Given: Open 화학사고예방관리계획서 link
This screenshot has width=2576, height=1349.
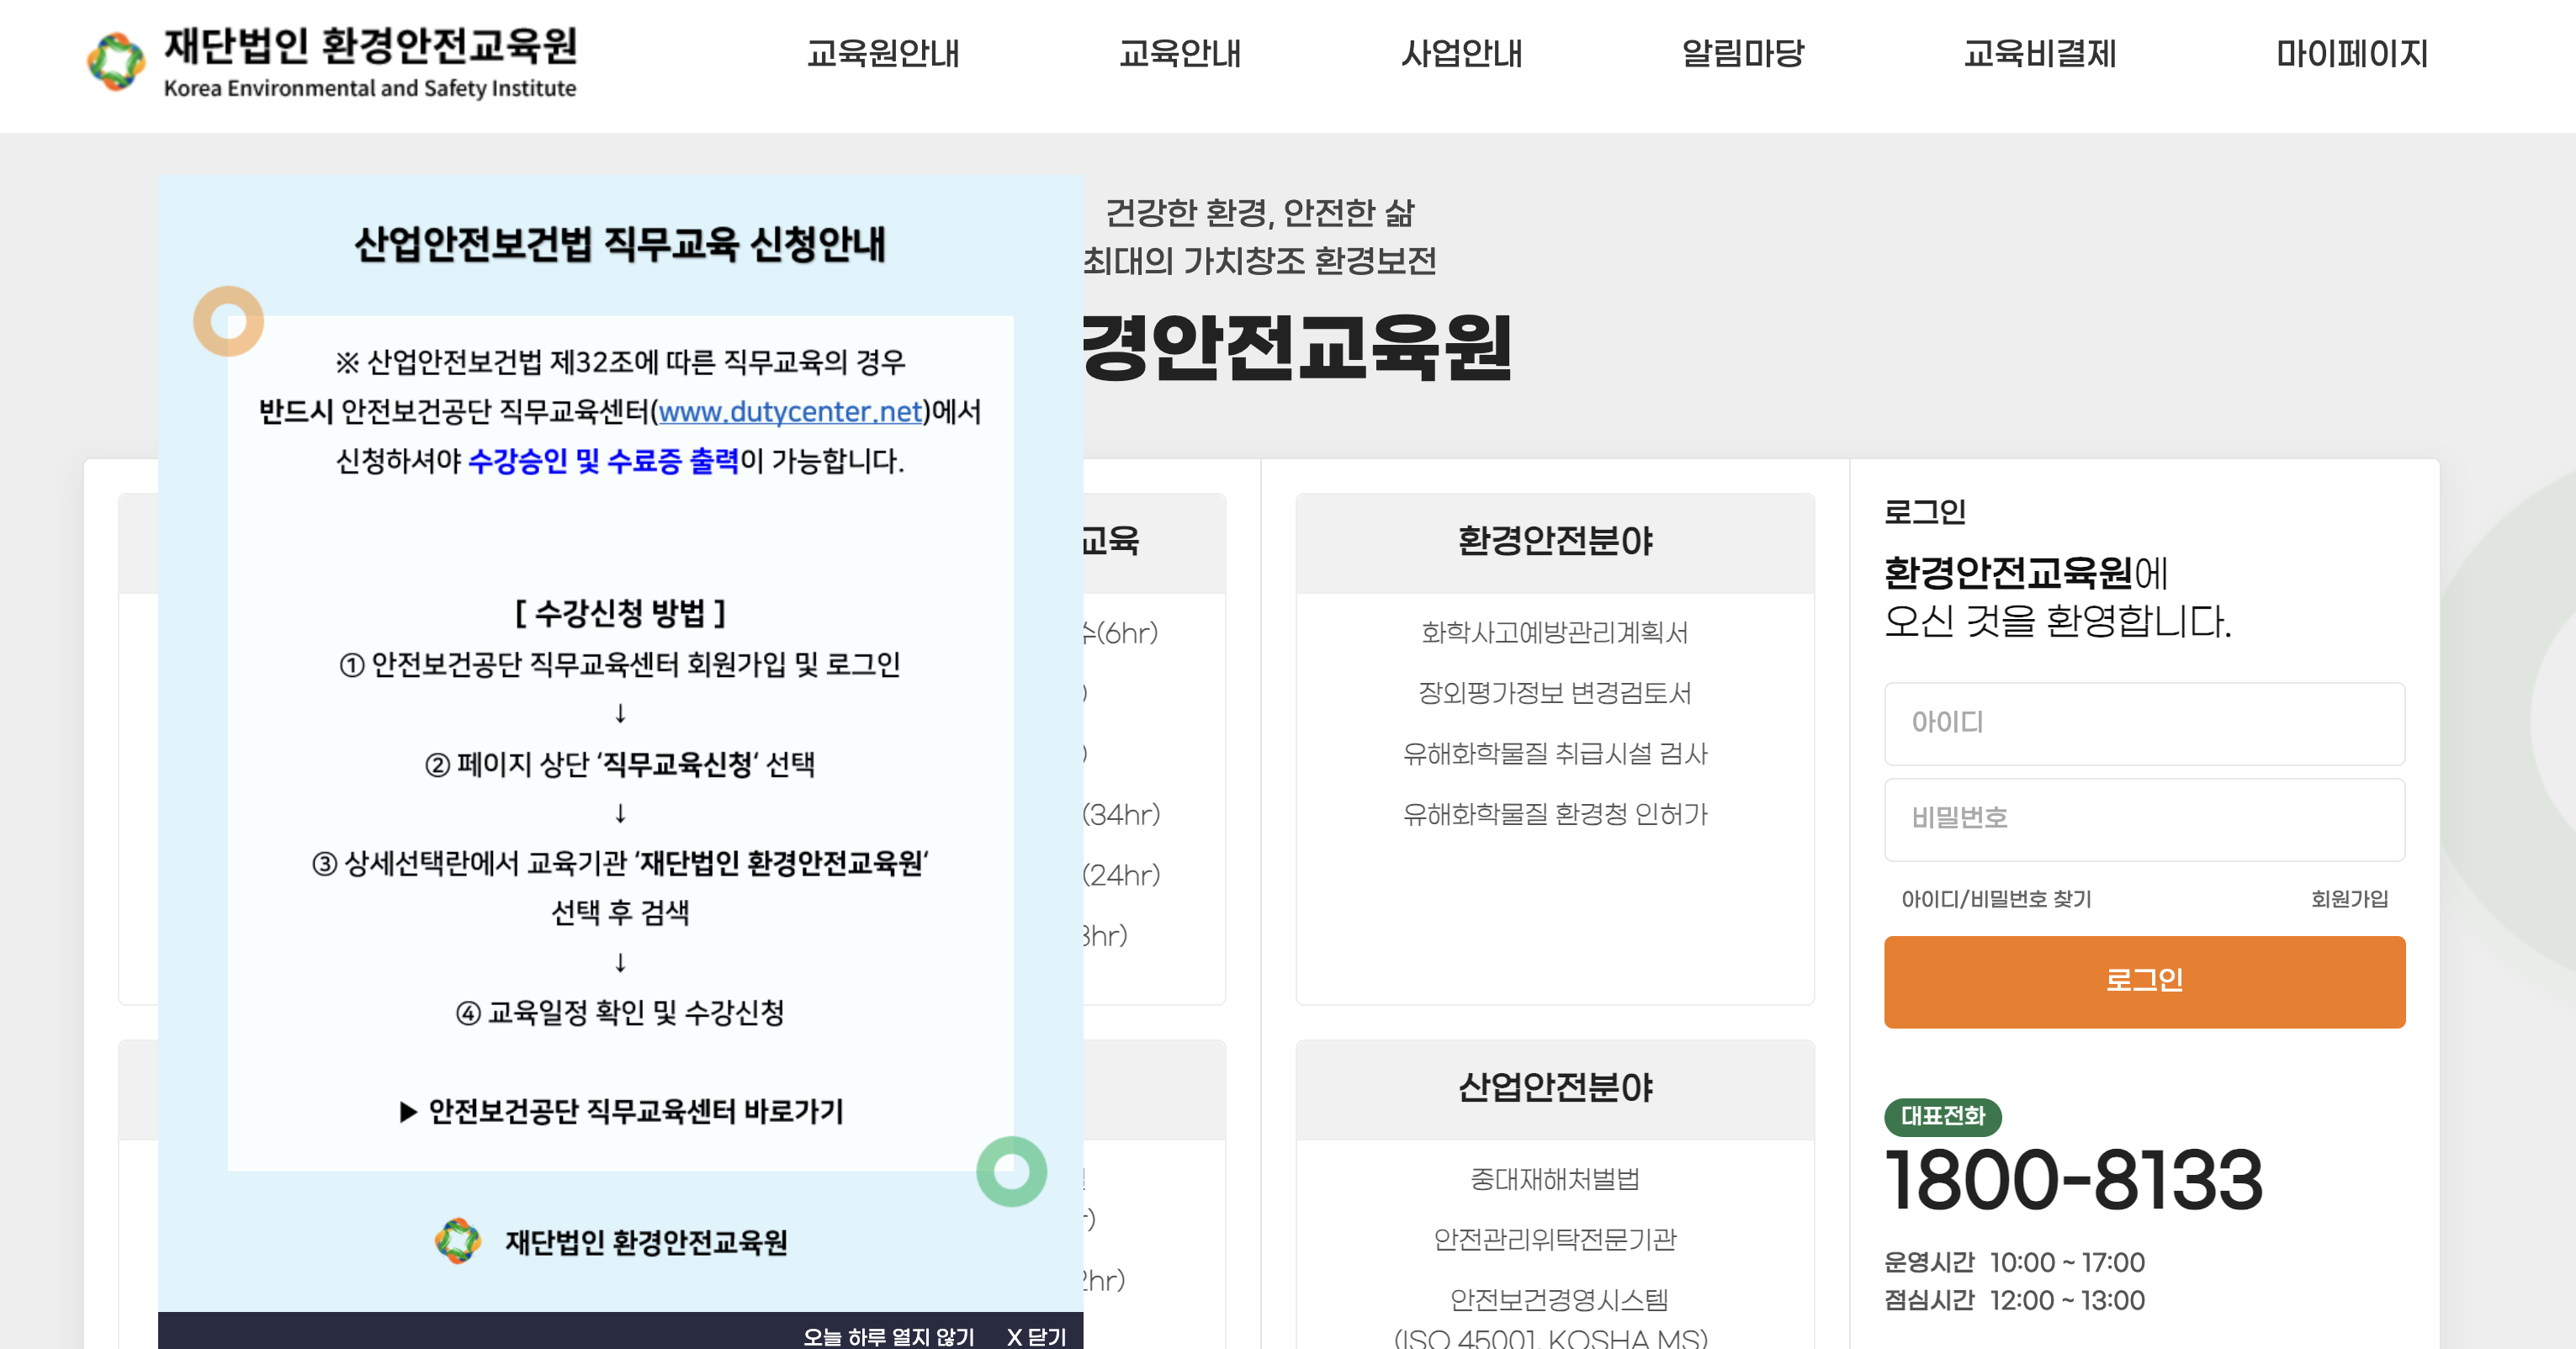Looking at the screenshot, I should click(1554, 633).
